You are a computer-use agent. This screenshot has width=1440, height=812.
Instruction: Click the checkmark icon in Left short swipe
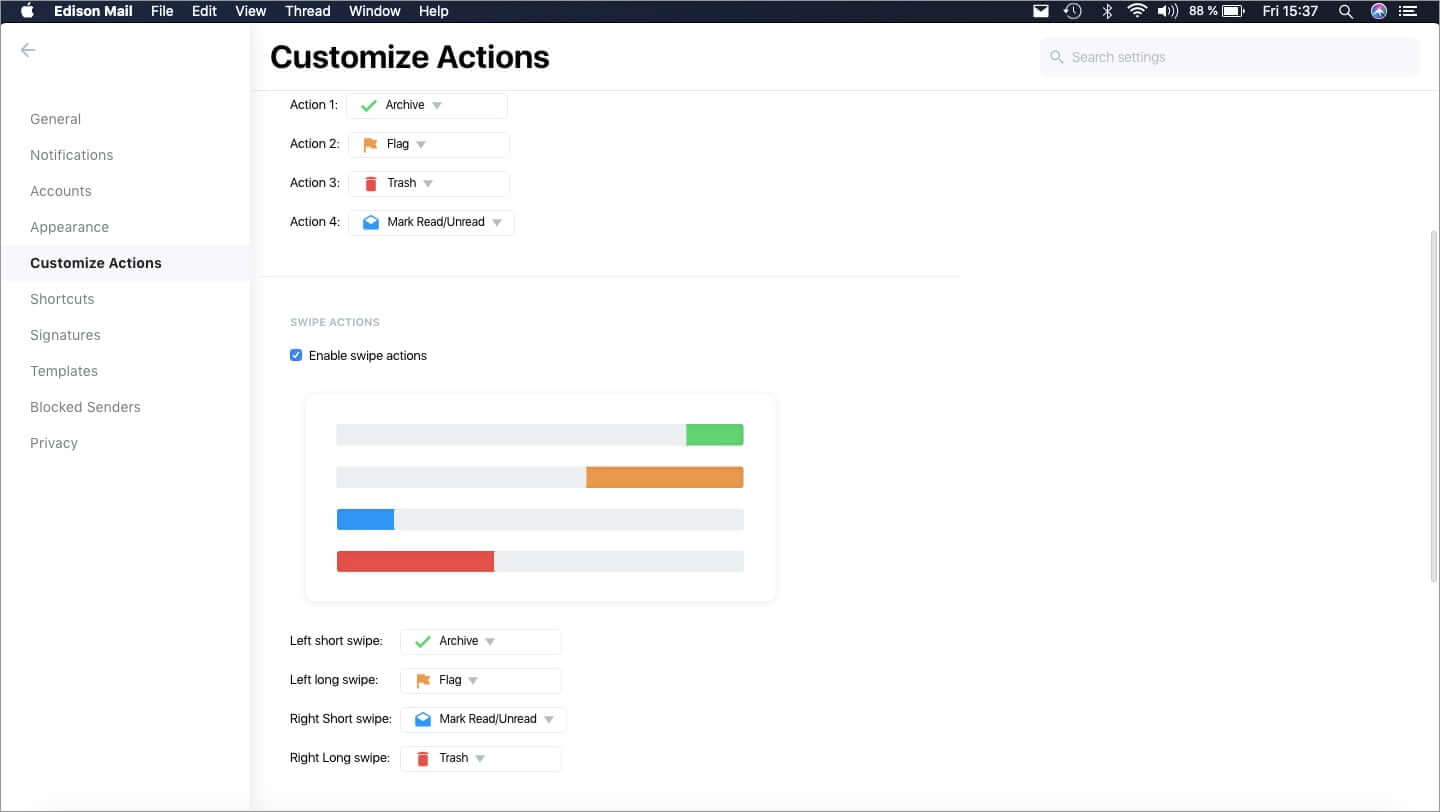point(422,642)
